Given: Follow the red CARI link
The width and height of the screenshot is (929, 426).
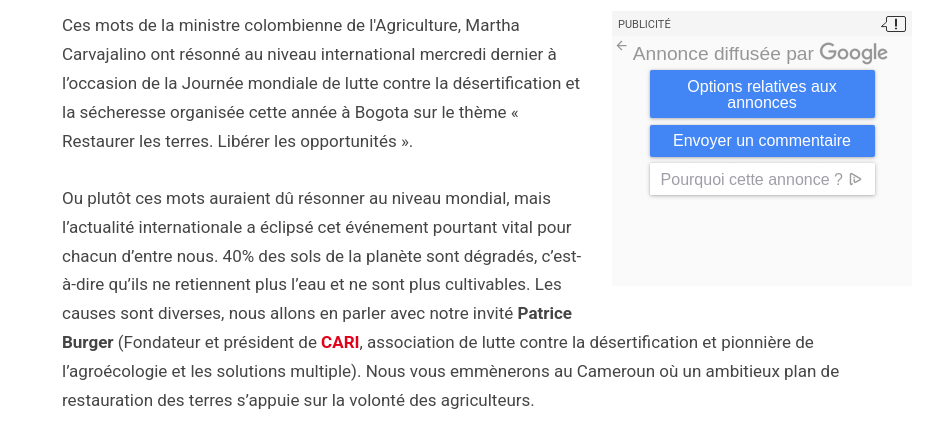Looking at the screenshot, I should 340,343.
